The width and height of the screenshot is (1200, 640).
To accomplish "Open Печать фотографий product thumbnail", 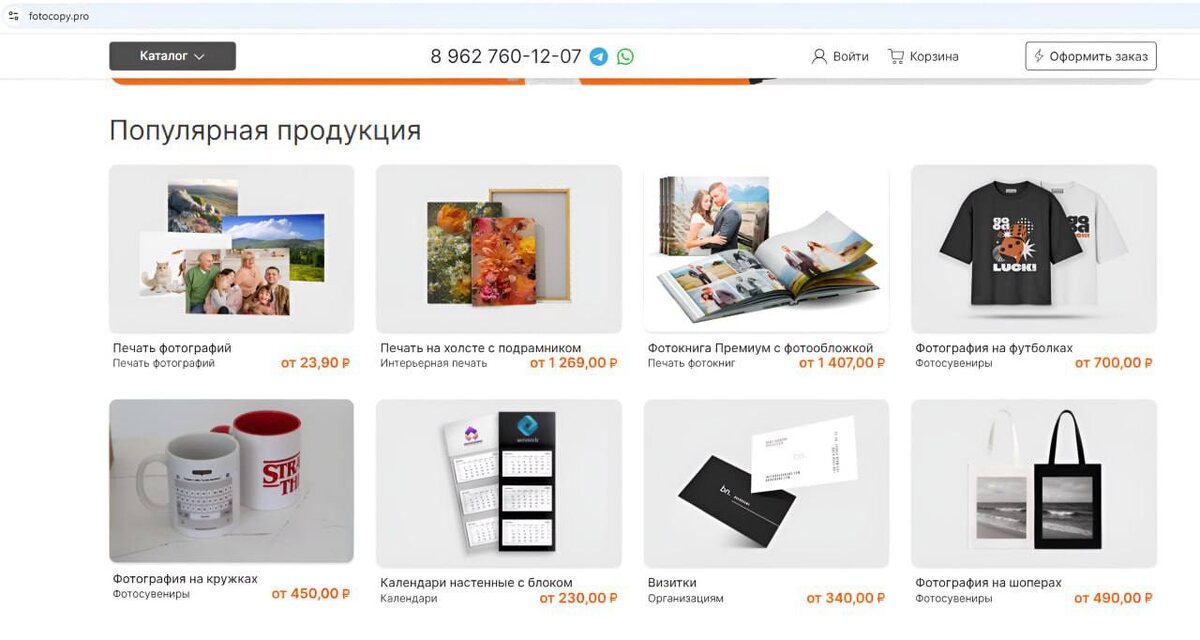I will [231, 249].
